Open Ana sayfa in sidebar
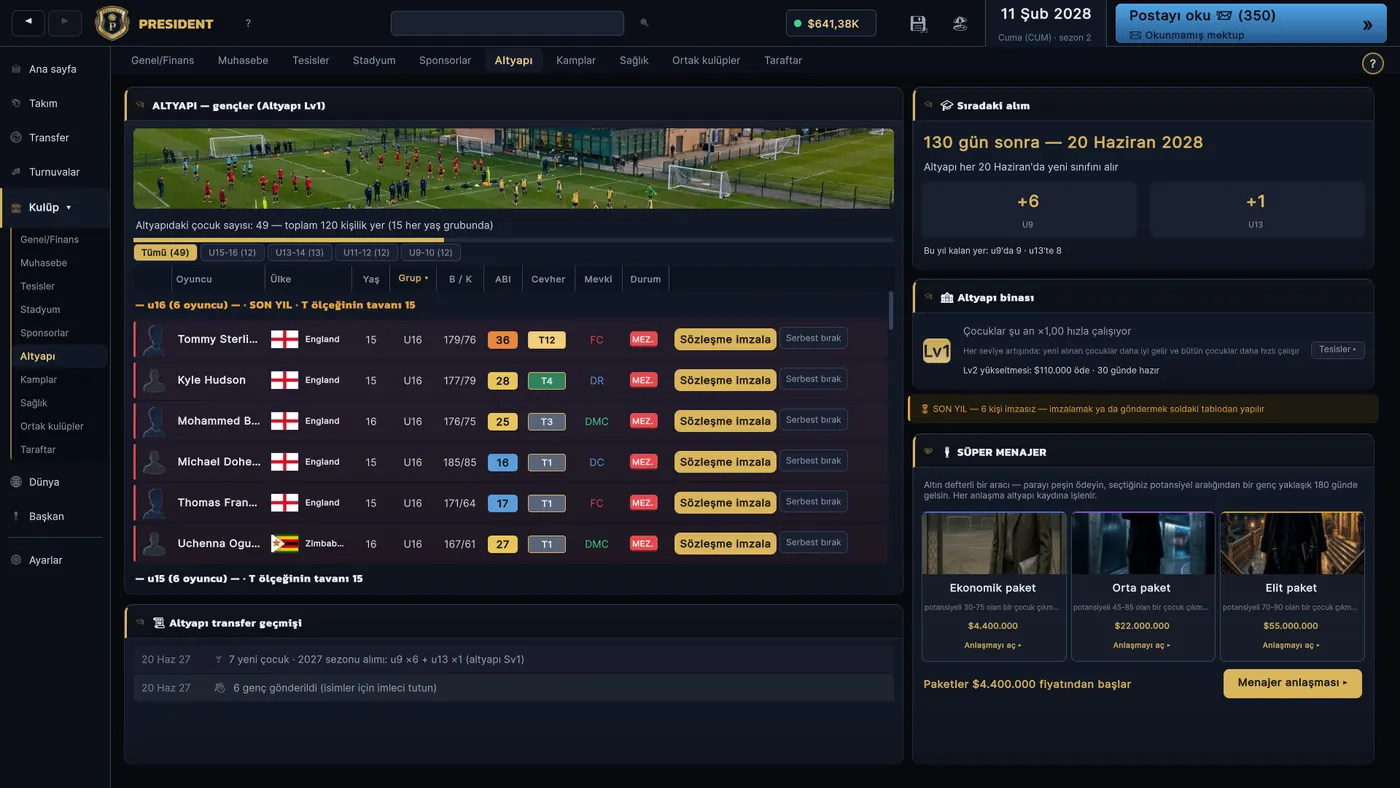The image size is (1400, 788). point(52,69)
